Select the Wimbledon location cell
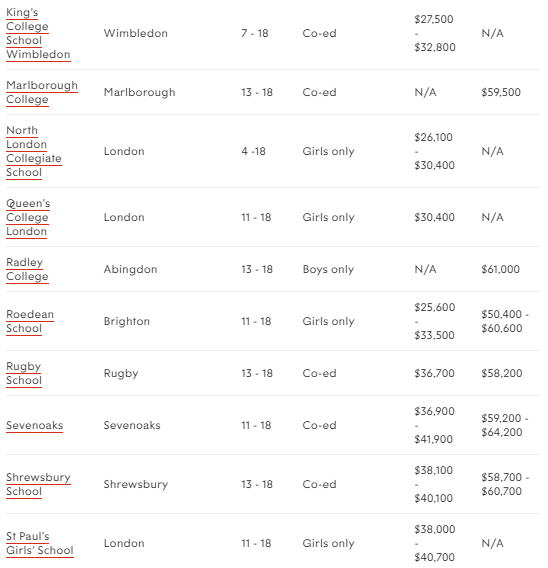The width and height of the screenshot is (548, 568). point(136,33)
